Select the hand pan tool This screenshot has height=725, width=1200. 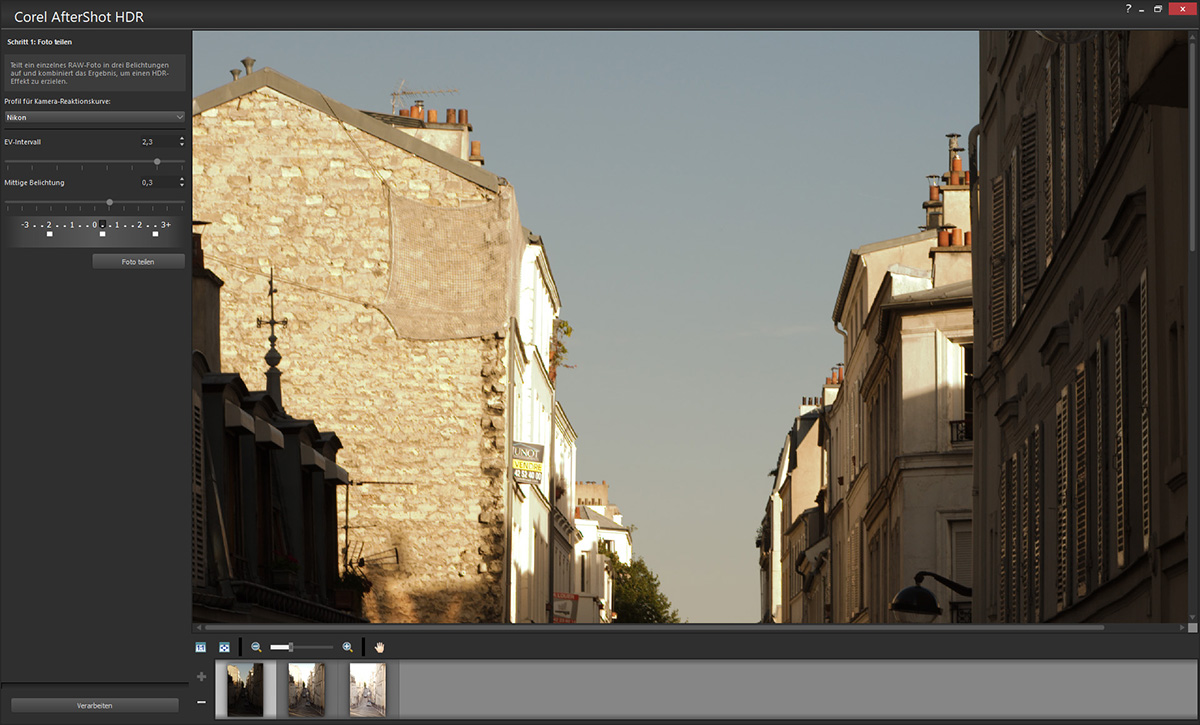[x=379, y=647]
